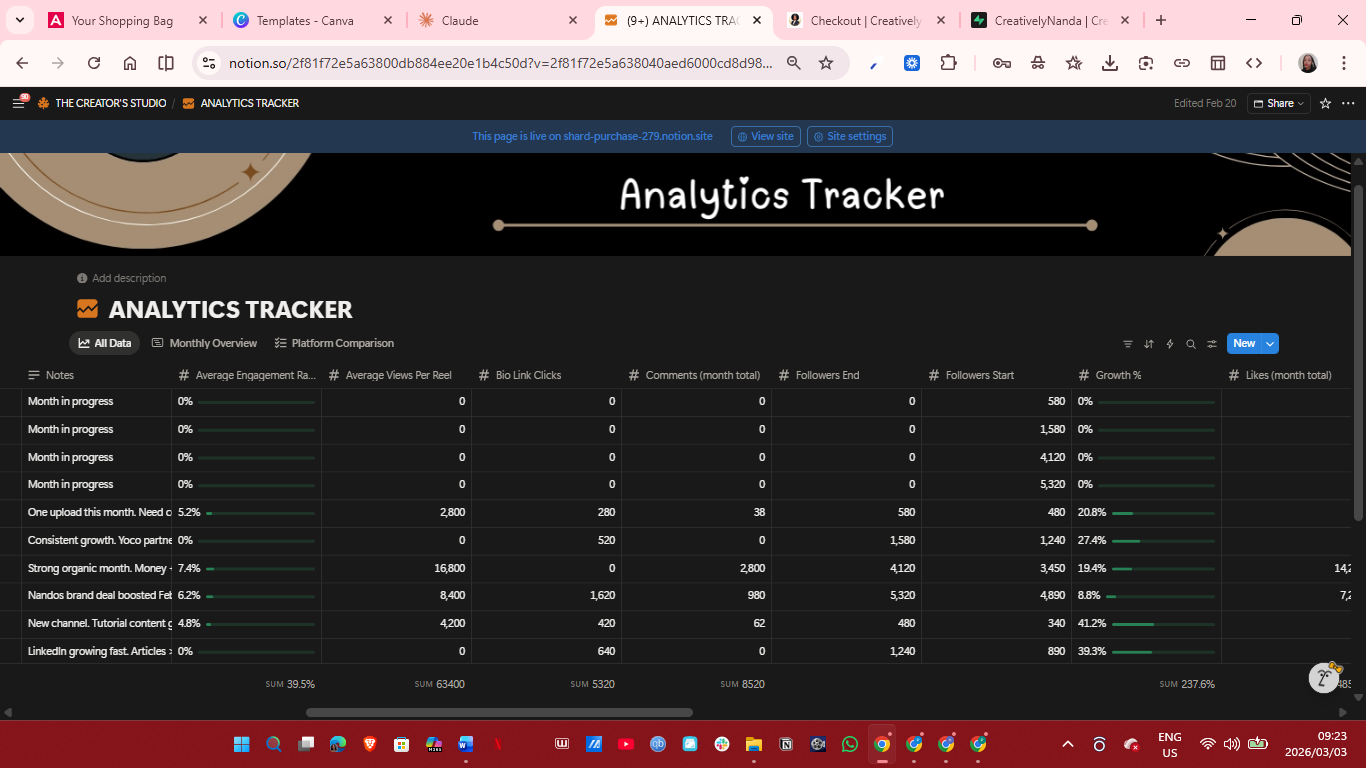Click THE CREATOR'S STUDIO breadcrumb link
The image size is (1366, 768).
coord(110,103)
